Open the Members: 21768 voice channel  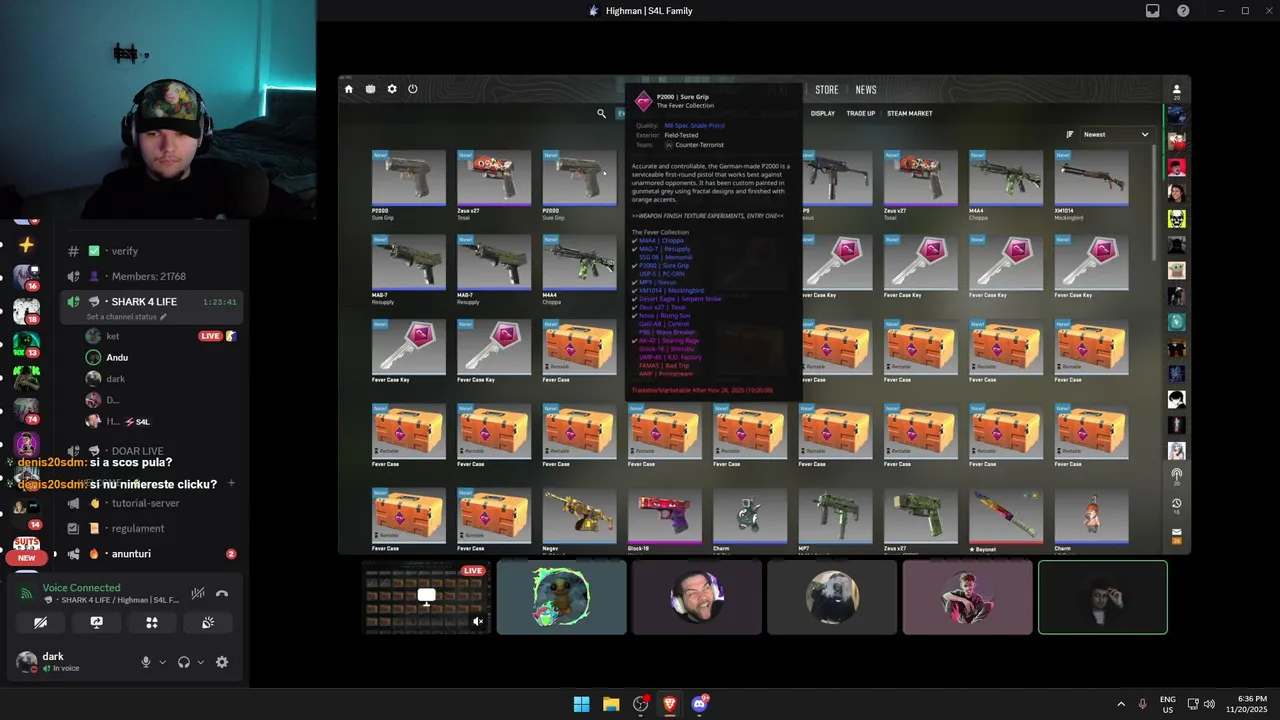point(150,276)
